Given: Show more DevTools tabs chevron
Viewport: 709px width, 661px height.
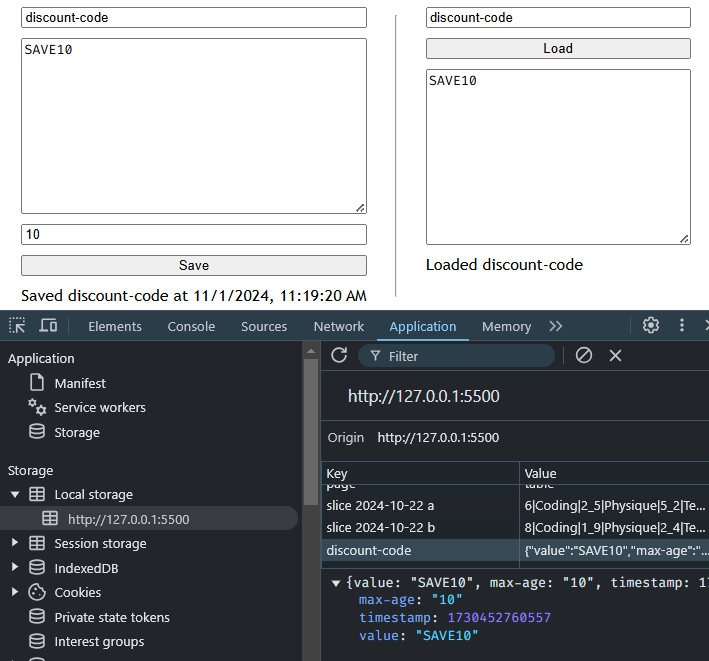Looking at the screenshot, I should (556, 326).
